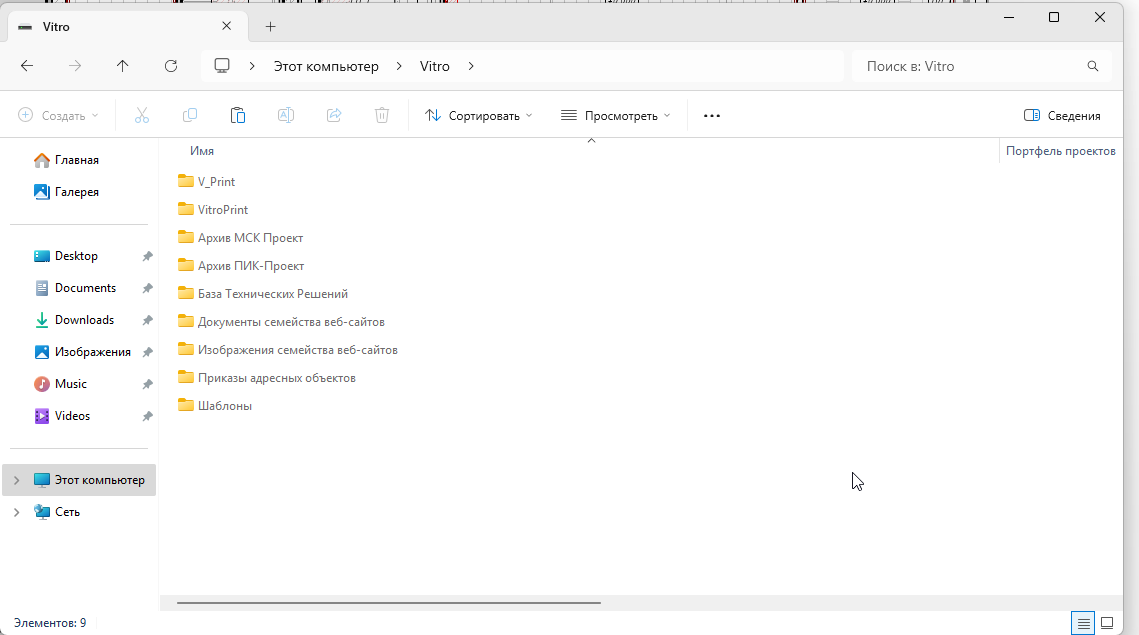Click the pin icon next to Music
Screen dimensions: 1139x635
[x=147, y=384]
